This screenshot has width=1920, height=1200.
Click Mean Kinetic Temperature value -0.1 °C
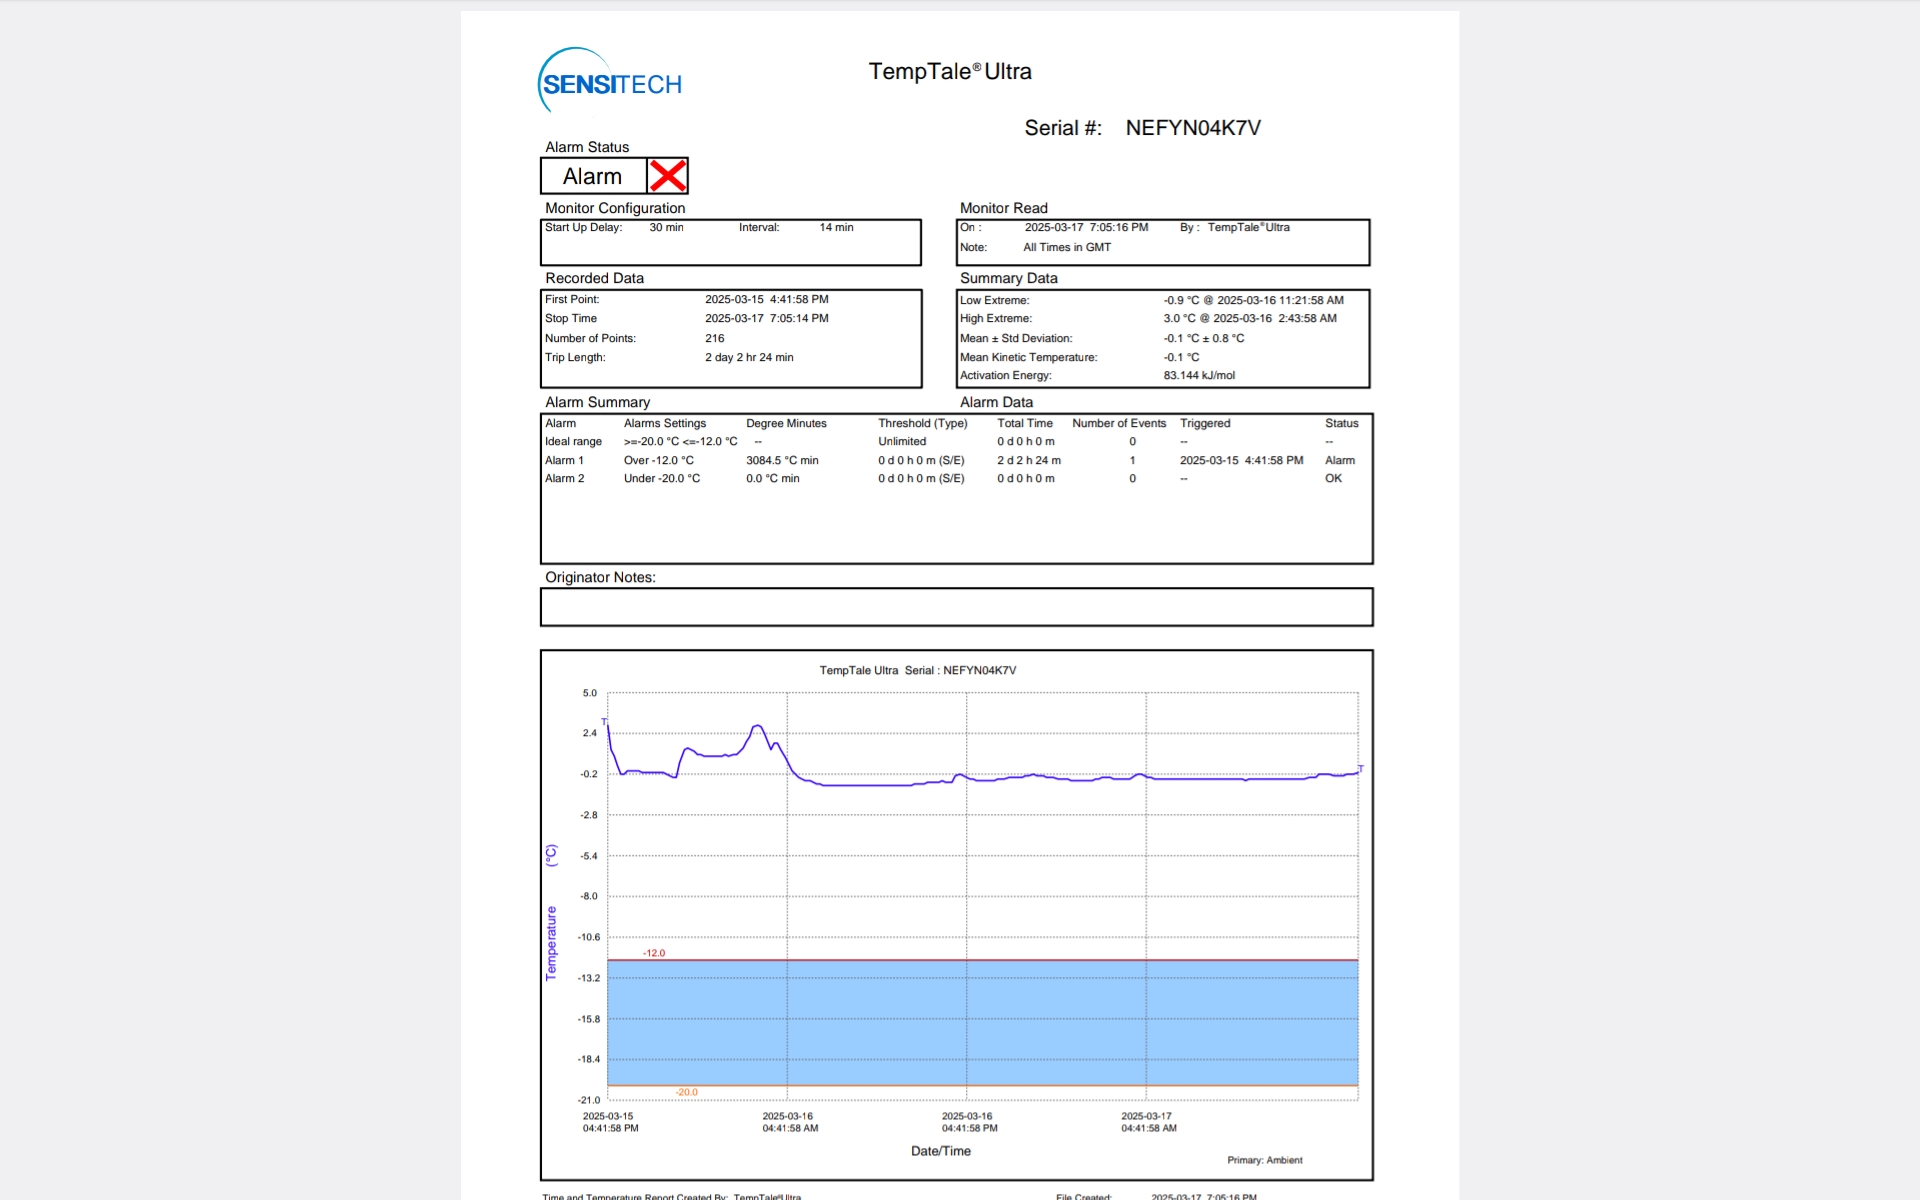pos(1181,357)
